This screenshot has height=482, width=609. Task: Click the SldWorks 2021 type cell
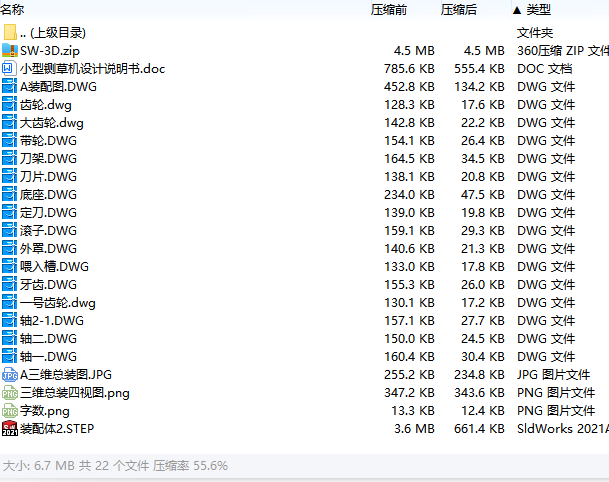coord(563,428)
